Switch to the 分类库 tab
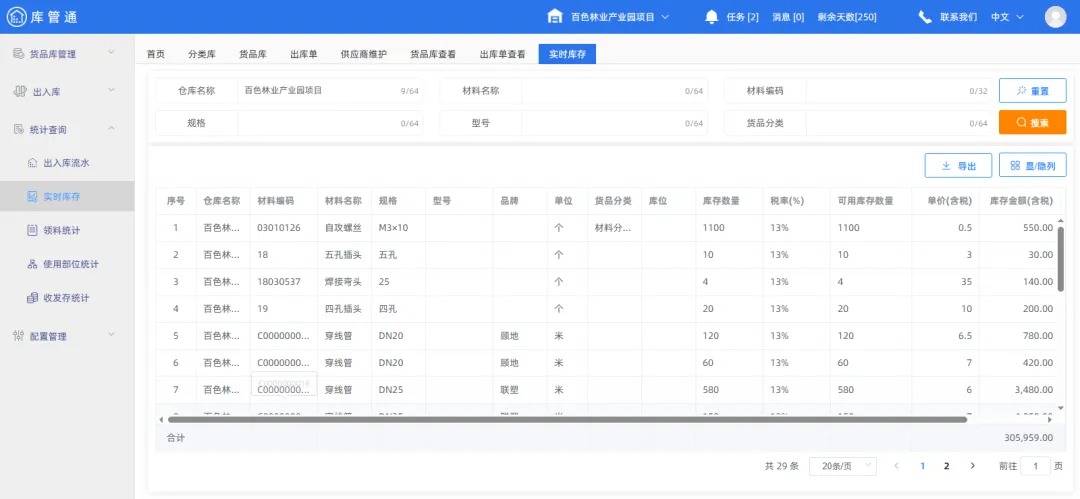The image size is (1080, 499). (202, 54)
